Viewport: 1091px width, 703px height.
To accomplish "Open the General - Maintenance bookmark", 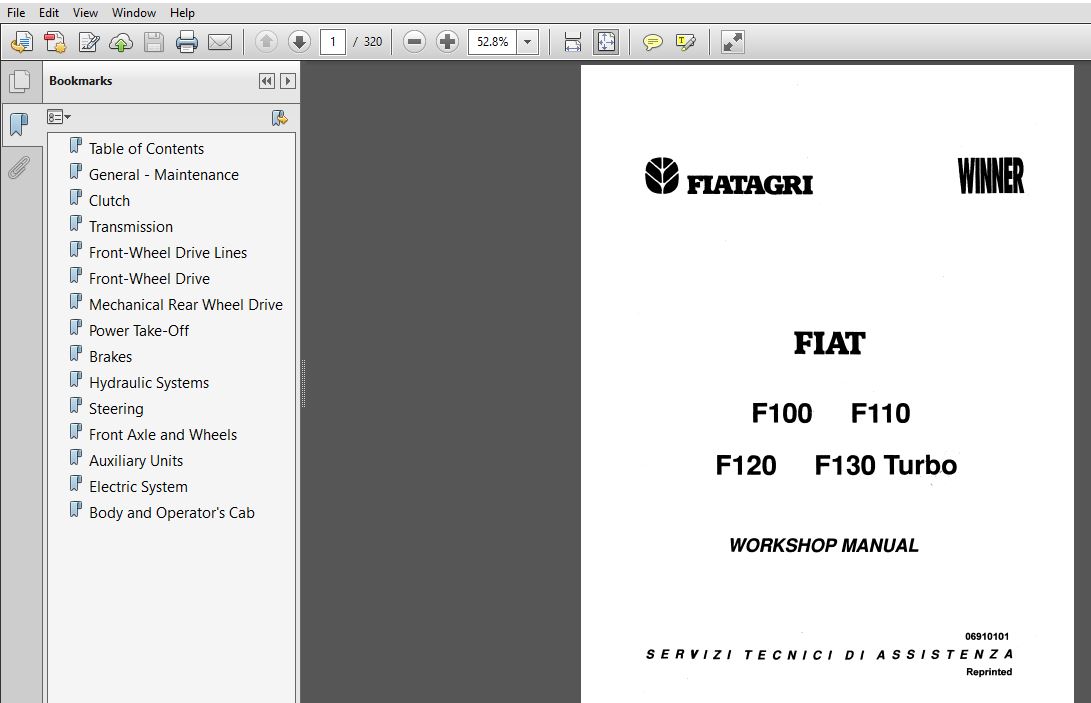I will coord(164,175).
